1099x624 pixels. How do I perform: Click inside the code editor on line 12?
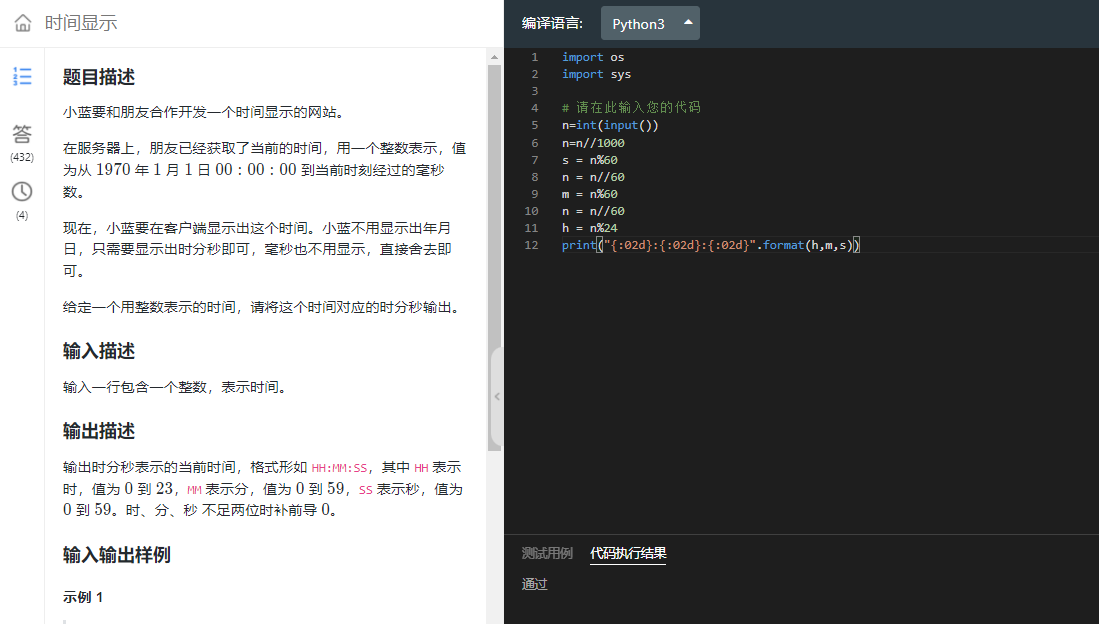[x=700, y=244]
